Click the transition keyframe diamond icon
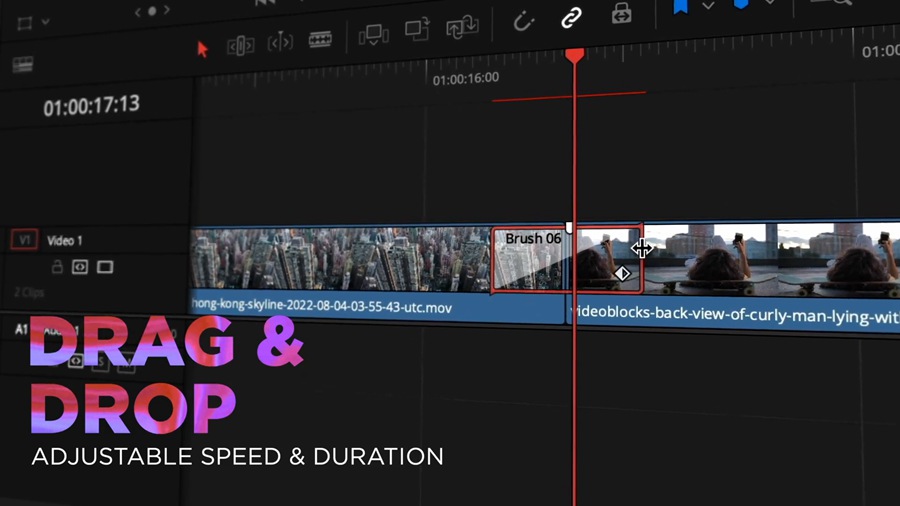 [622, 274]
